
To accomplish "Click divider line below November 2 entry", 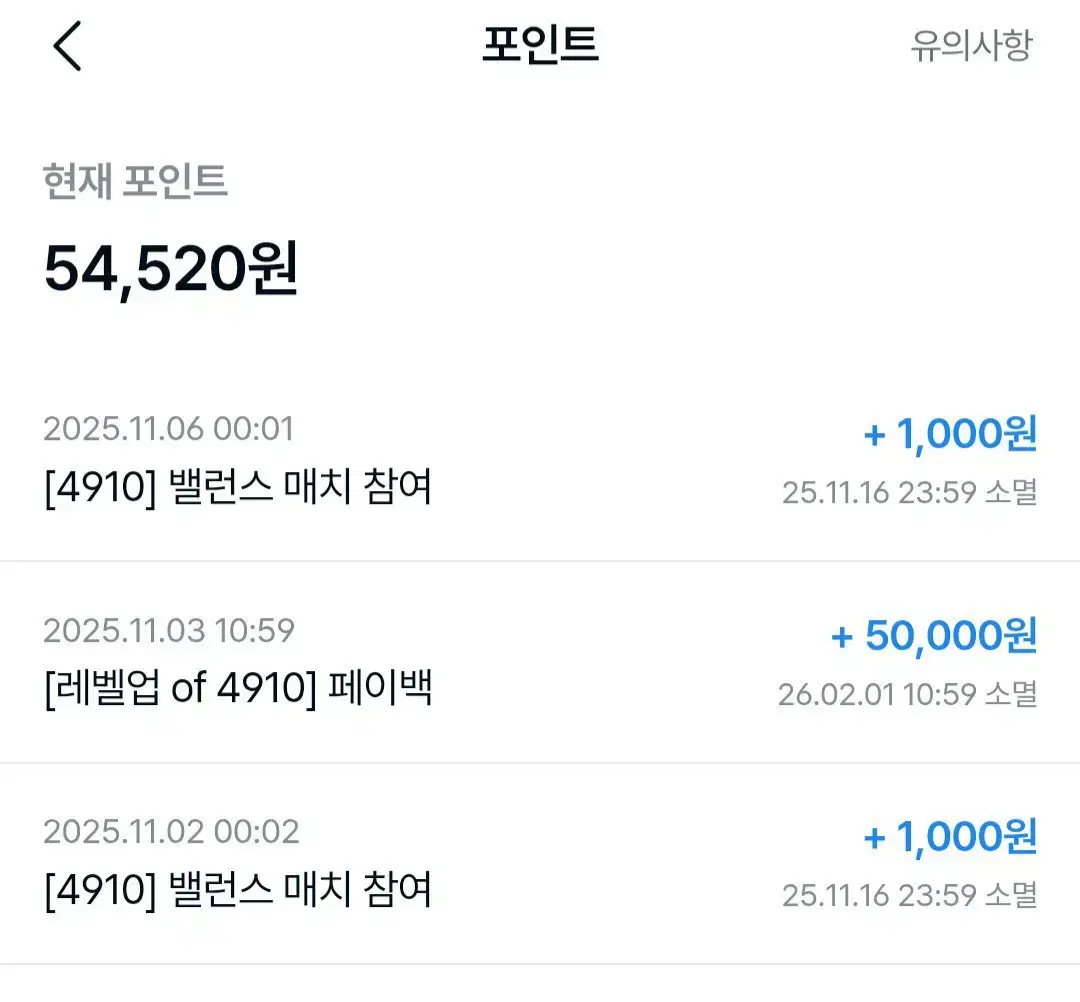I will tap(540, 964).
